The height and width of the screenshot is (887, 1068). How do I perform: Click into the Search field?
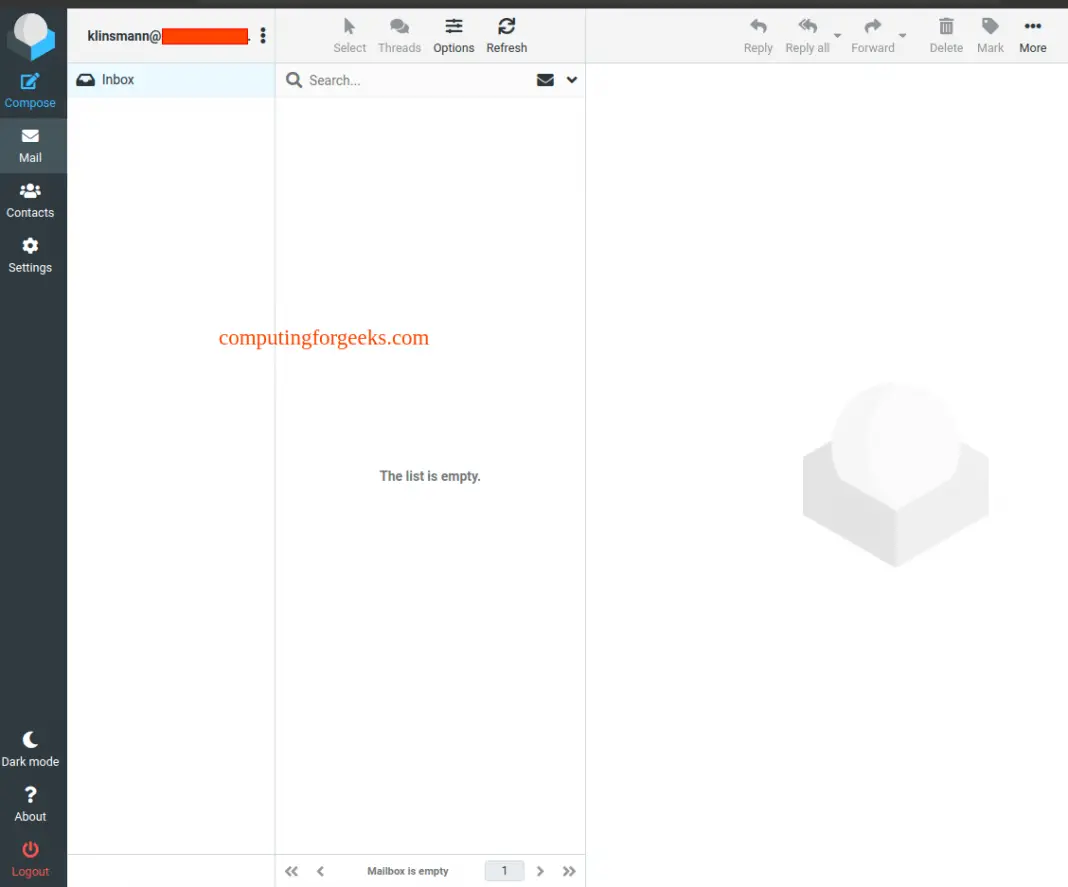(x=415, y=80)
